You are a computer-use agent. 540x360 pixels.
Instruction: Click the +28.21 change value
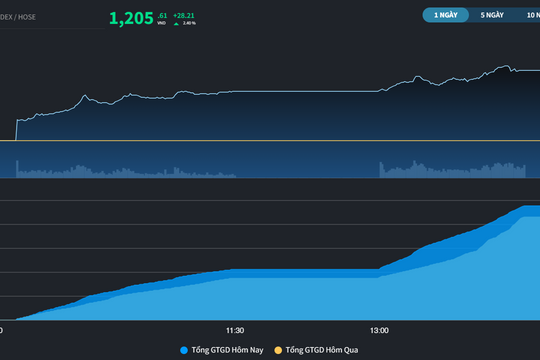click(x=184, y=16)
